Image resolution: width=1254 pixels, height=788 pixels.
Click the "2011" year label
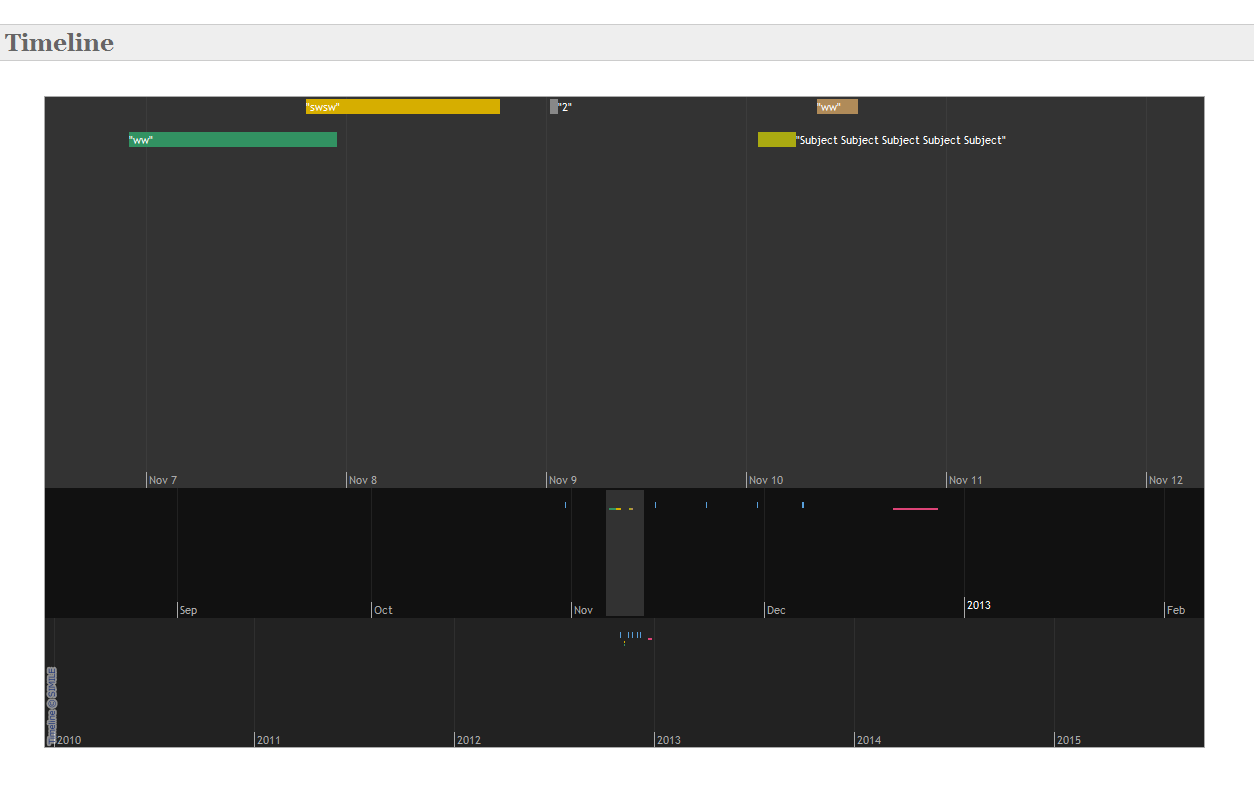(x=268, y=741)
